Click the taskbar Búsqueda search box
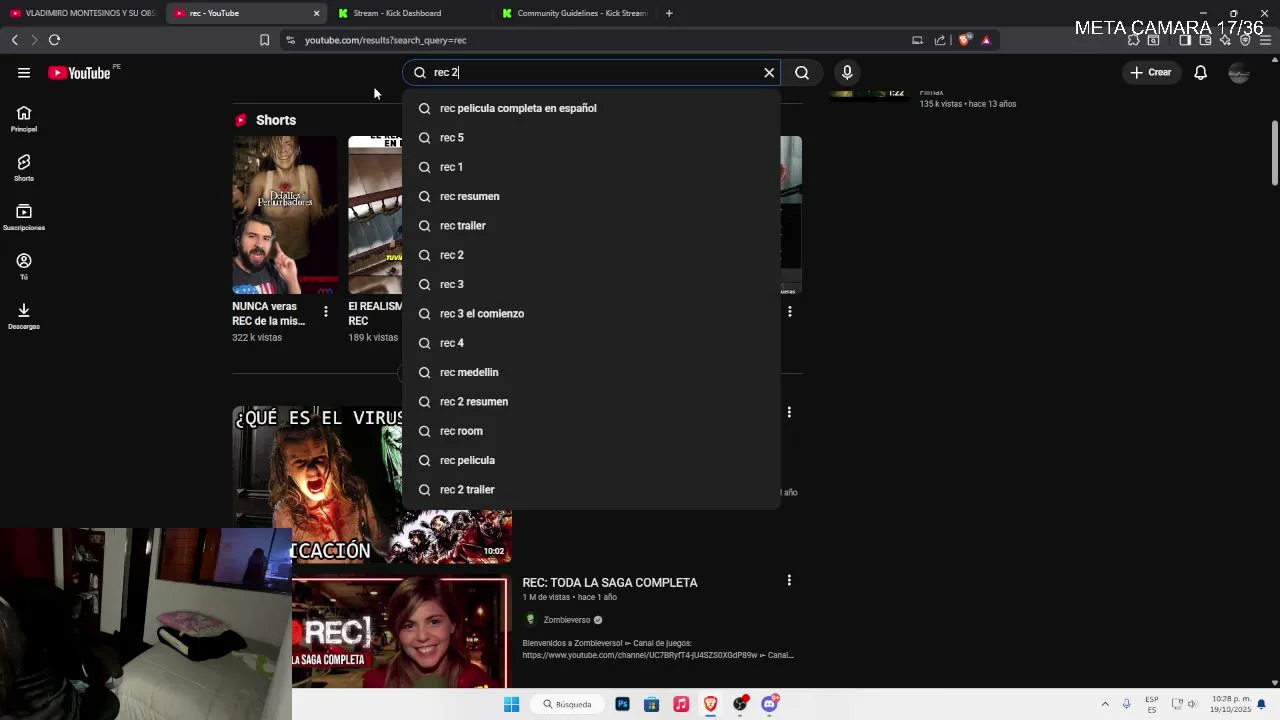Image resolution: width=1280 pixels, height=720 pixels. 567,704
